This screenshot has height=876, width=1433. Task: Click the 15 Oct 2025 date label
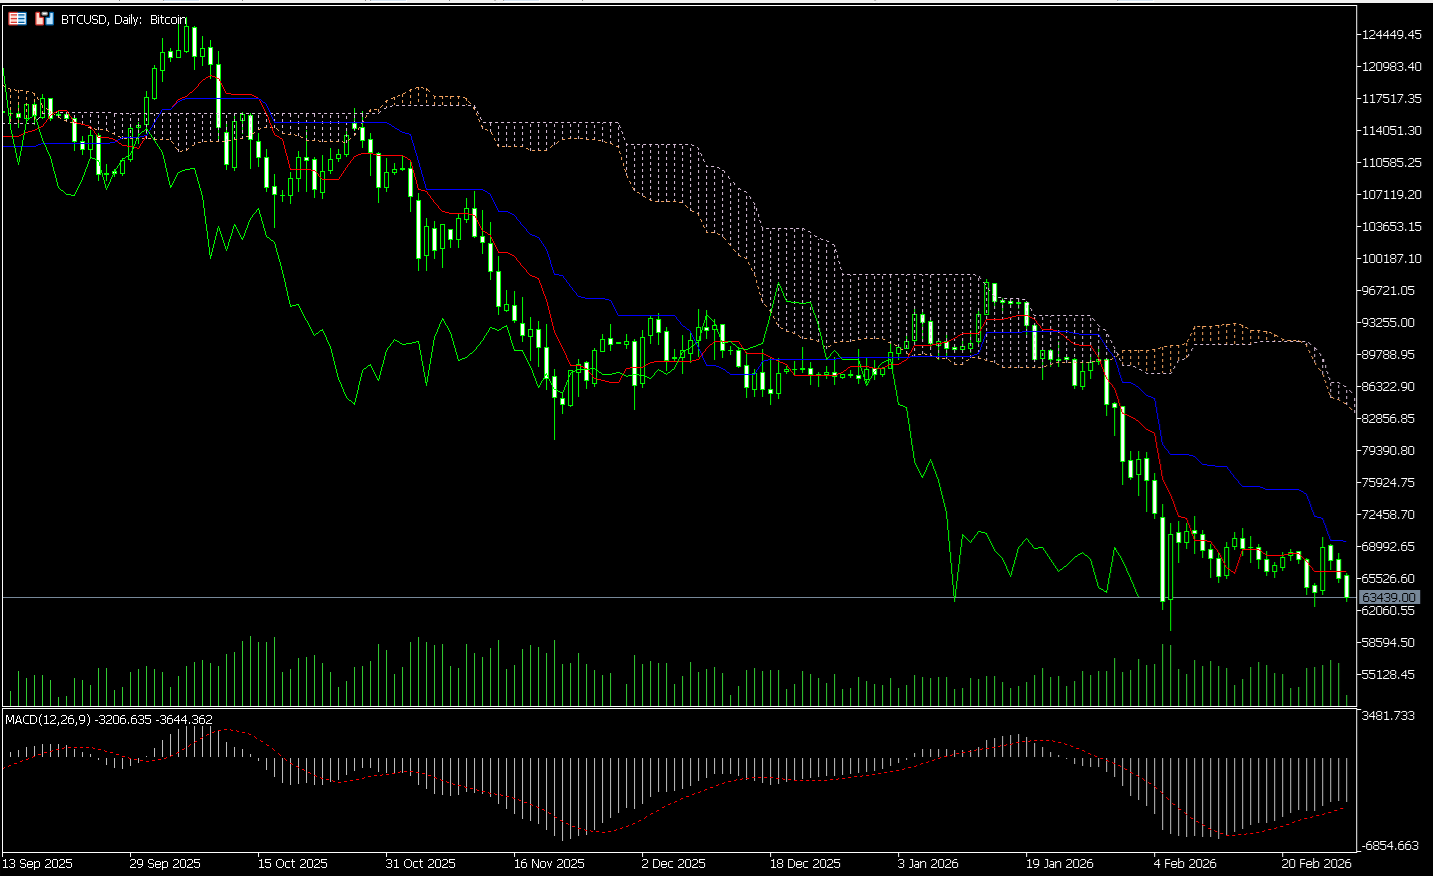[x=293, y=863]
